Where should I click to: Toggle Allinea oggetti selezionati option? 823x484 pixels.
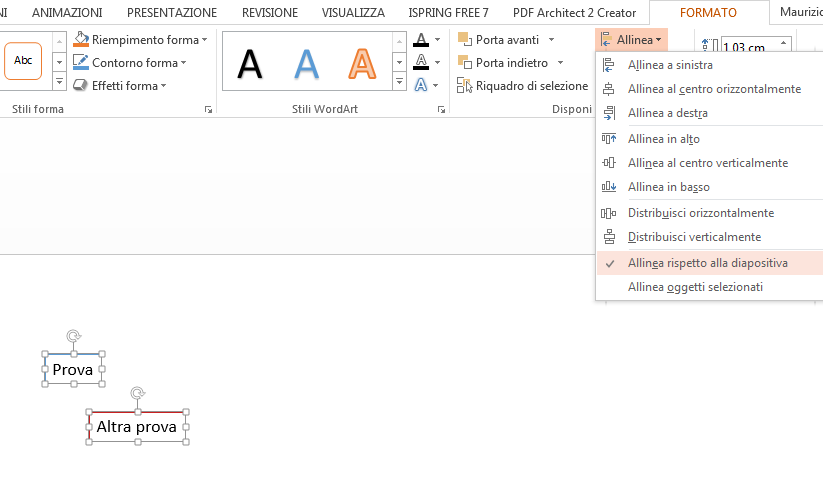pyautogui.click(x=710, y=287)
